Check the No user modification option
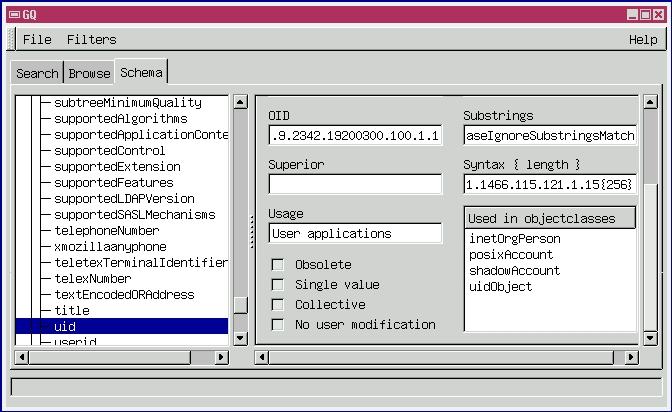The height and width of the screenshot is (412, 672). coord(278,325)
